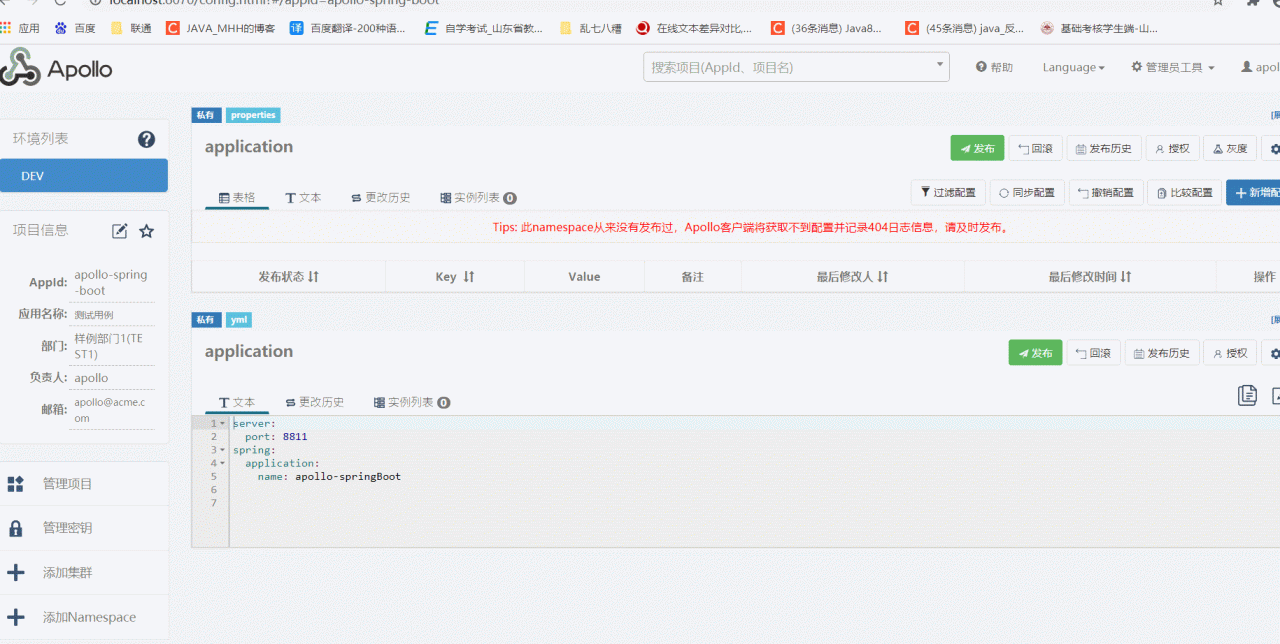Open JAVA_MHH的博客 bookmark
Screen dimensions: 1280x644
220,28
